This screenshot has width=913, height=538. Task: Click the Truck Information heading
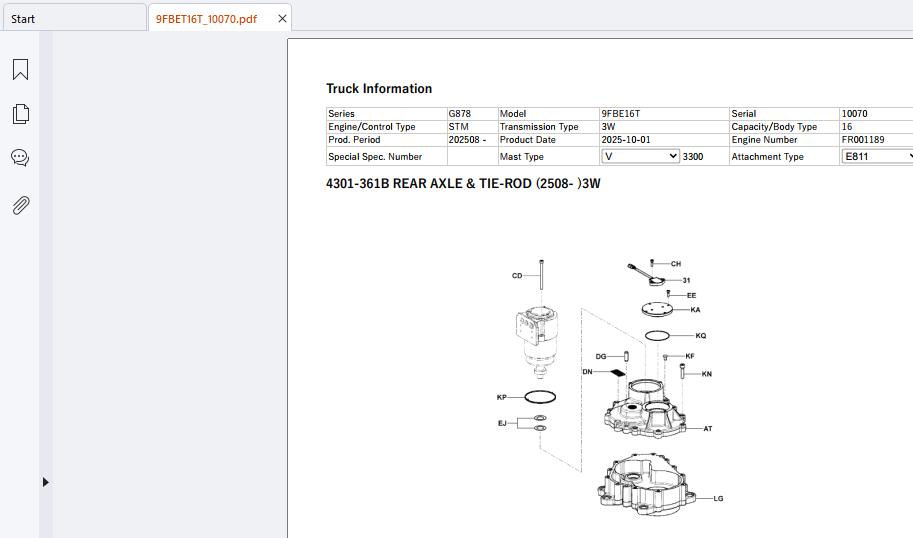379,89
